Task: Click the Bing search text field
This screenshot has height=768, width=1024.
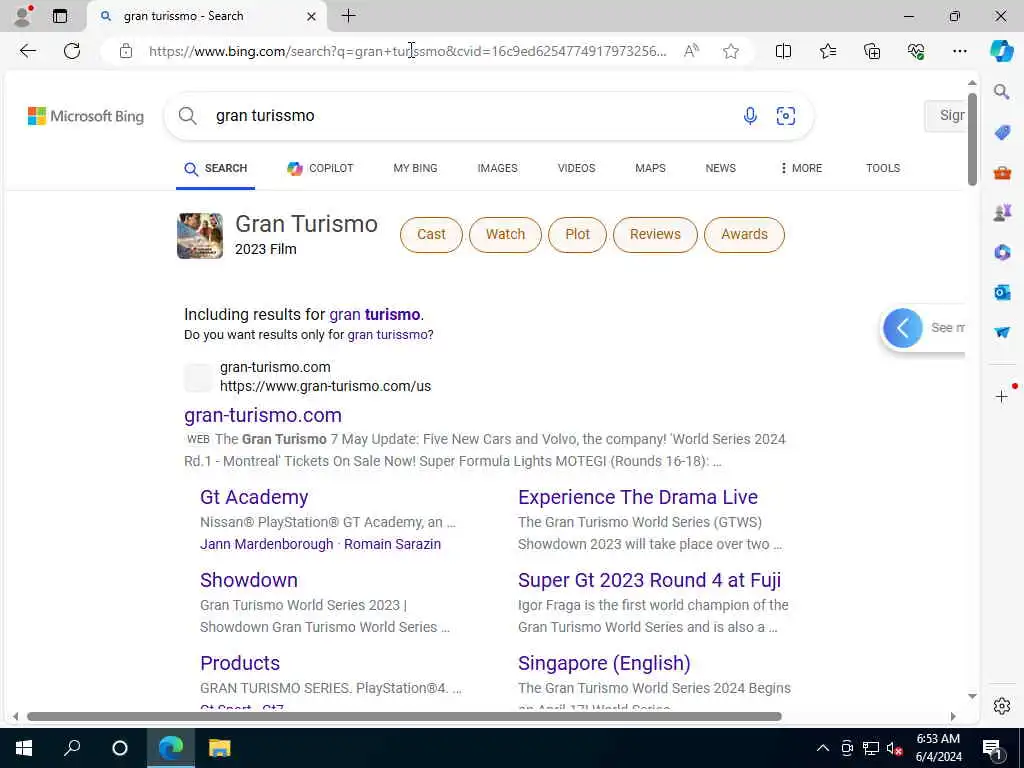Action: 470,116
